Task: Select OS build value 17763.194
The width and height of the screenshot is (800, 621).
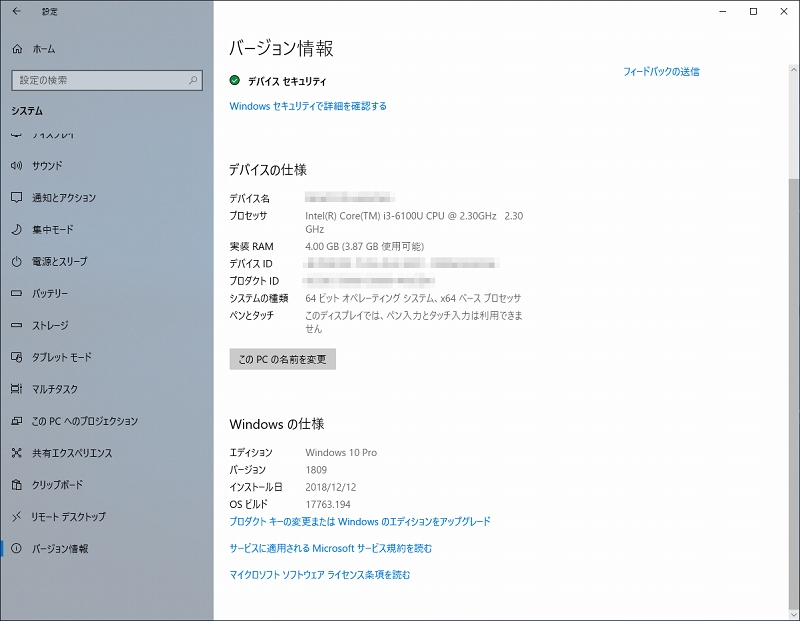Action: (328, 504)
